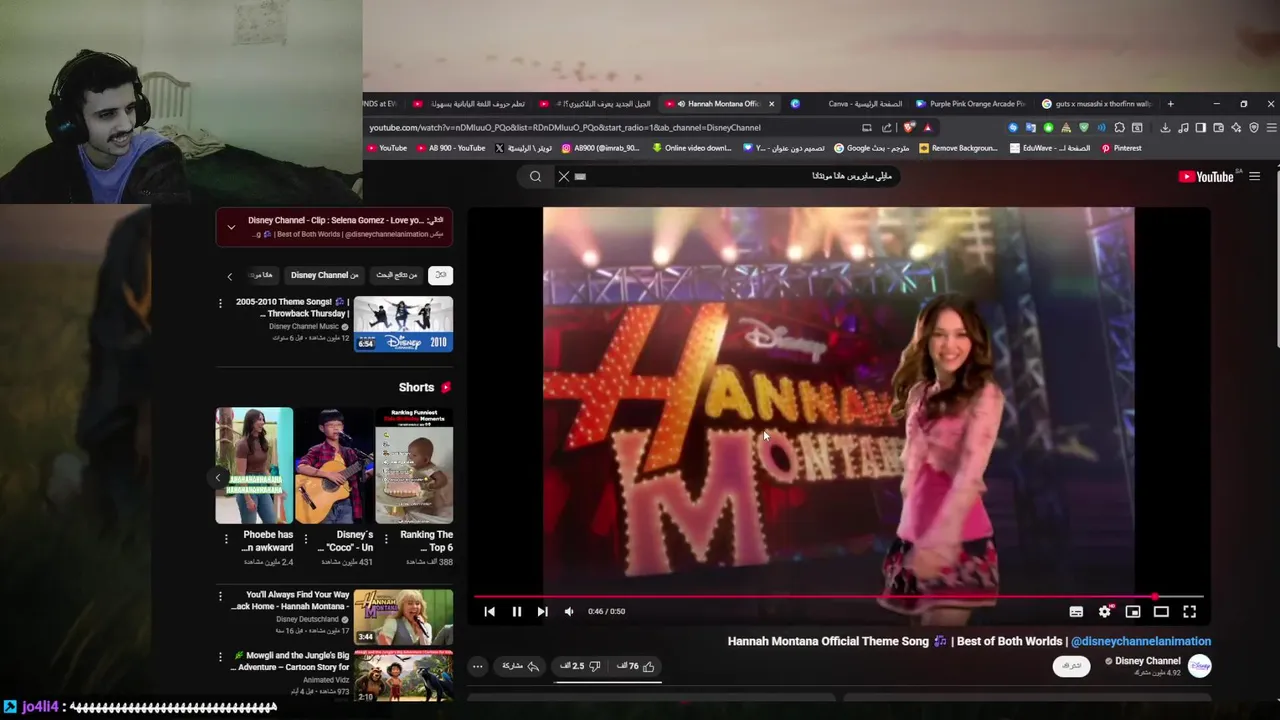
Task: Open the Remove Background bookmark
Action: coord(958,148)
